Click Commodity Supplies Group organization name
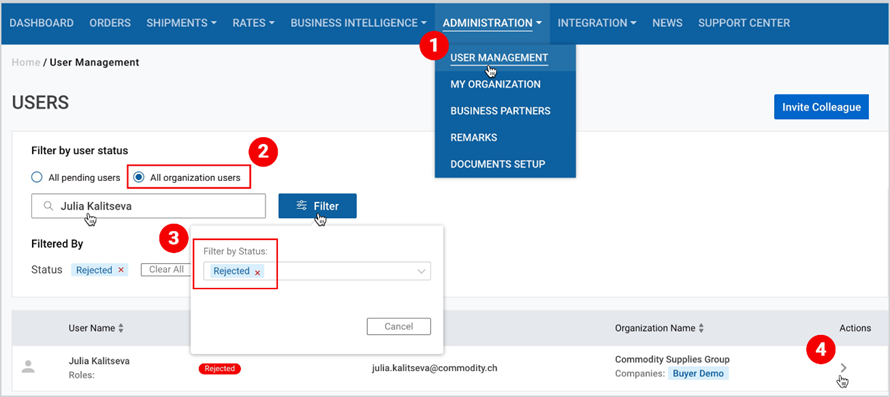The height and width of the screenshot is (397, 890). pos(672,360)
